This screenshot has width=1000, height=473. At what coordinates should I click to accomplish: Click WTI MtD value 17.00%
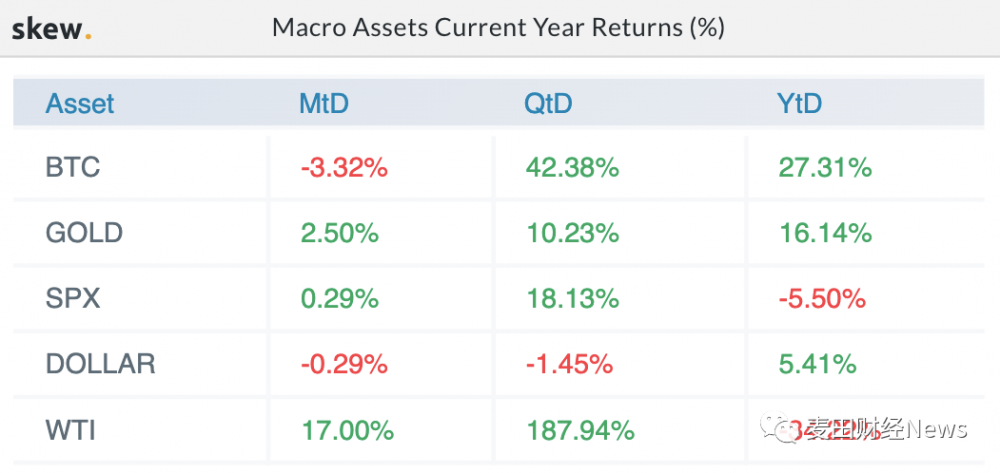click(x=347, y=431)
